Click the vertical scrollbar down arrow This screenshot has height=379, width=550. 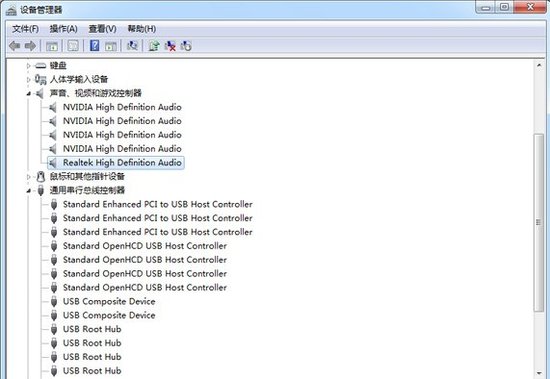539,373
